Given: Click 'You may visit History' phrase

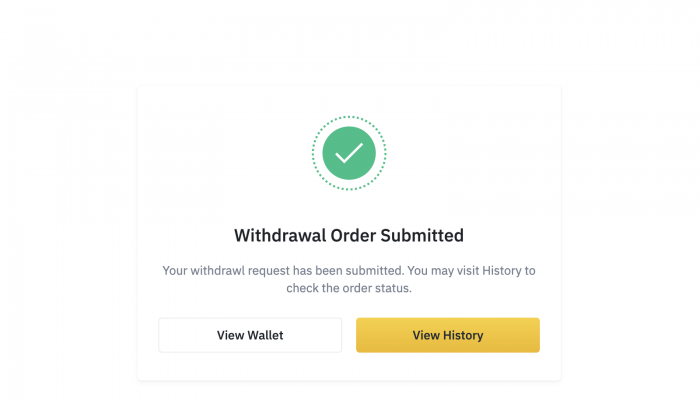Looking at the screenshot, I should [464, 271].
